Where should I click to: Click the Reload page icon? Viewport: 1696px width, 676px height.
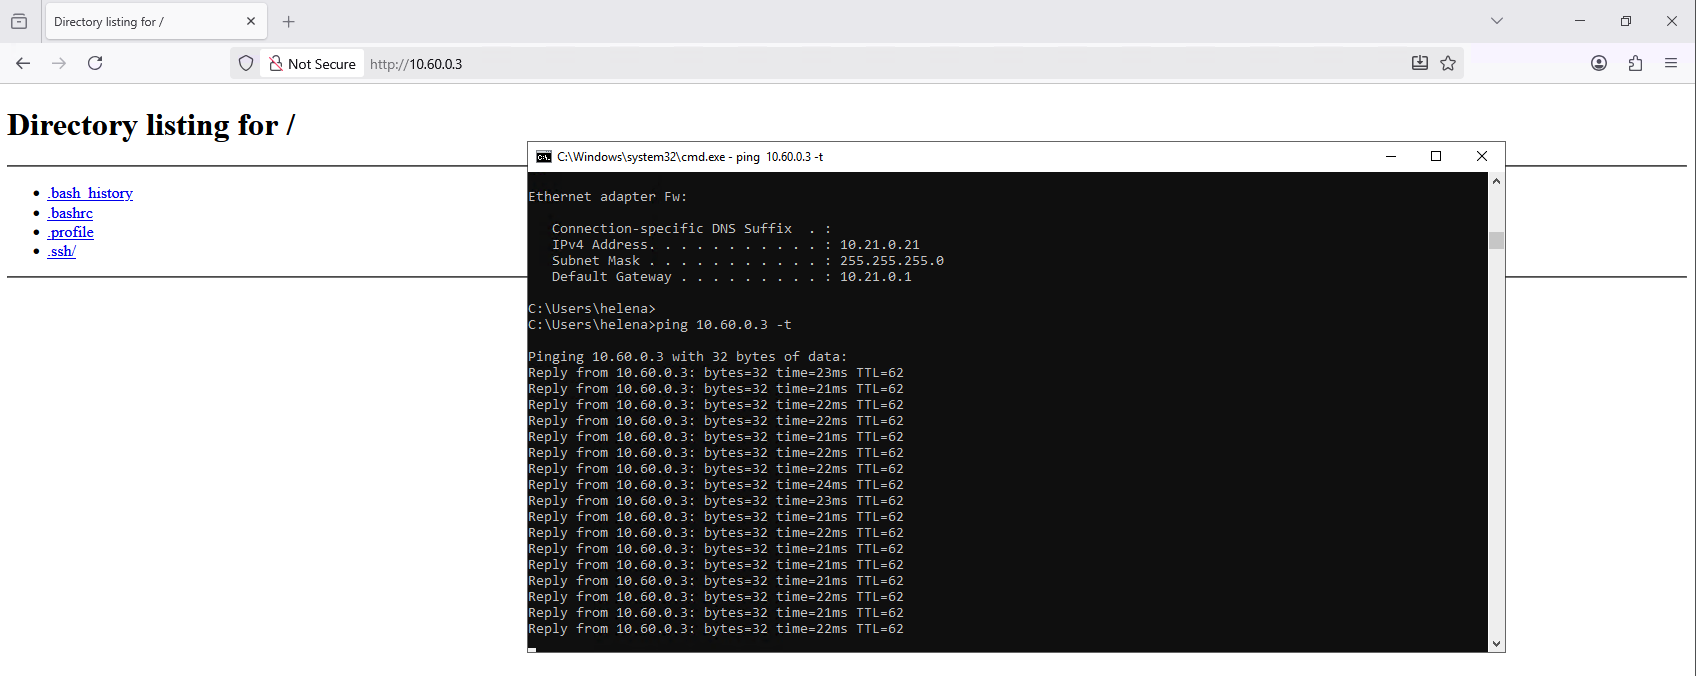click(x=95, y=63)
